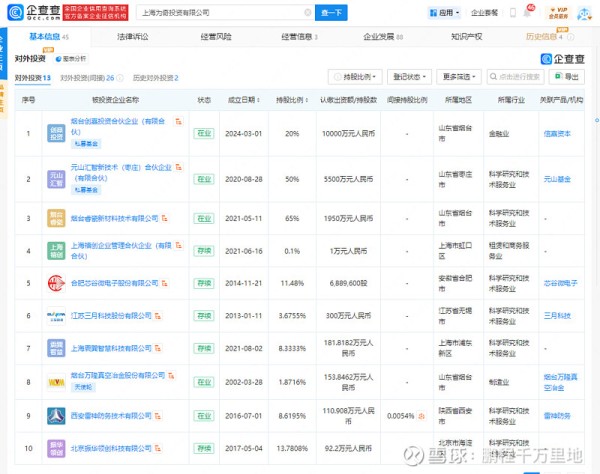This screenshot has width=600, height=474.
Task: Open 上海萌翼智慧科技有限公司 link
Action: (x=111, y=349)
